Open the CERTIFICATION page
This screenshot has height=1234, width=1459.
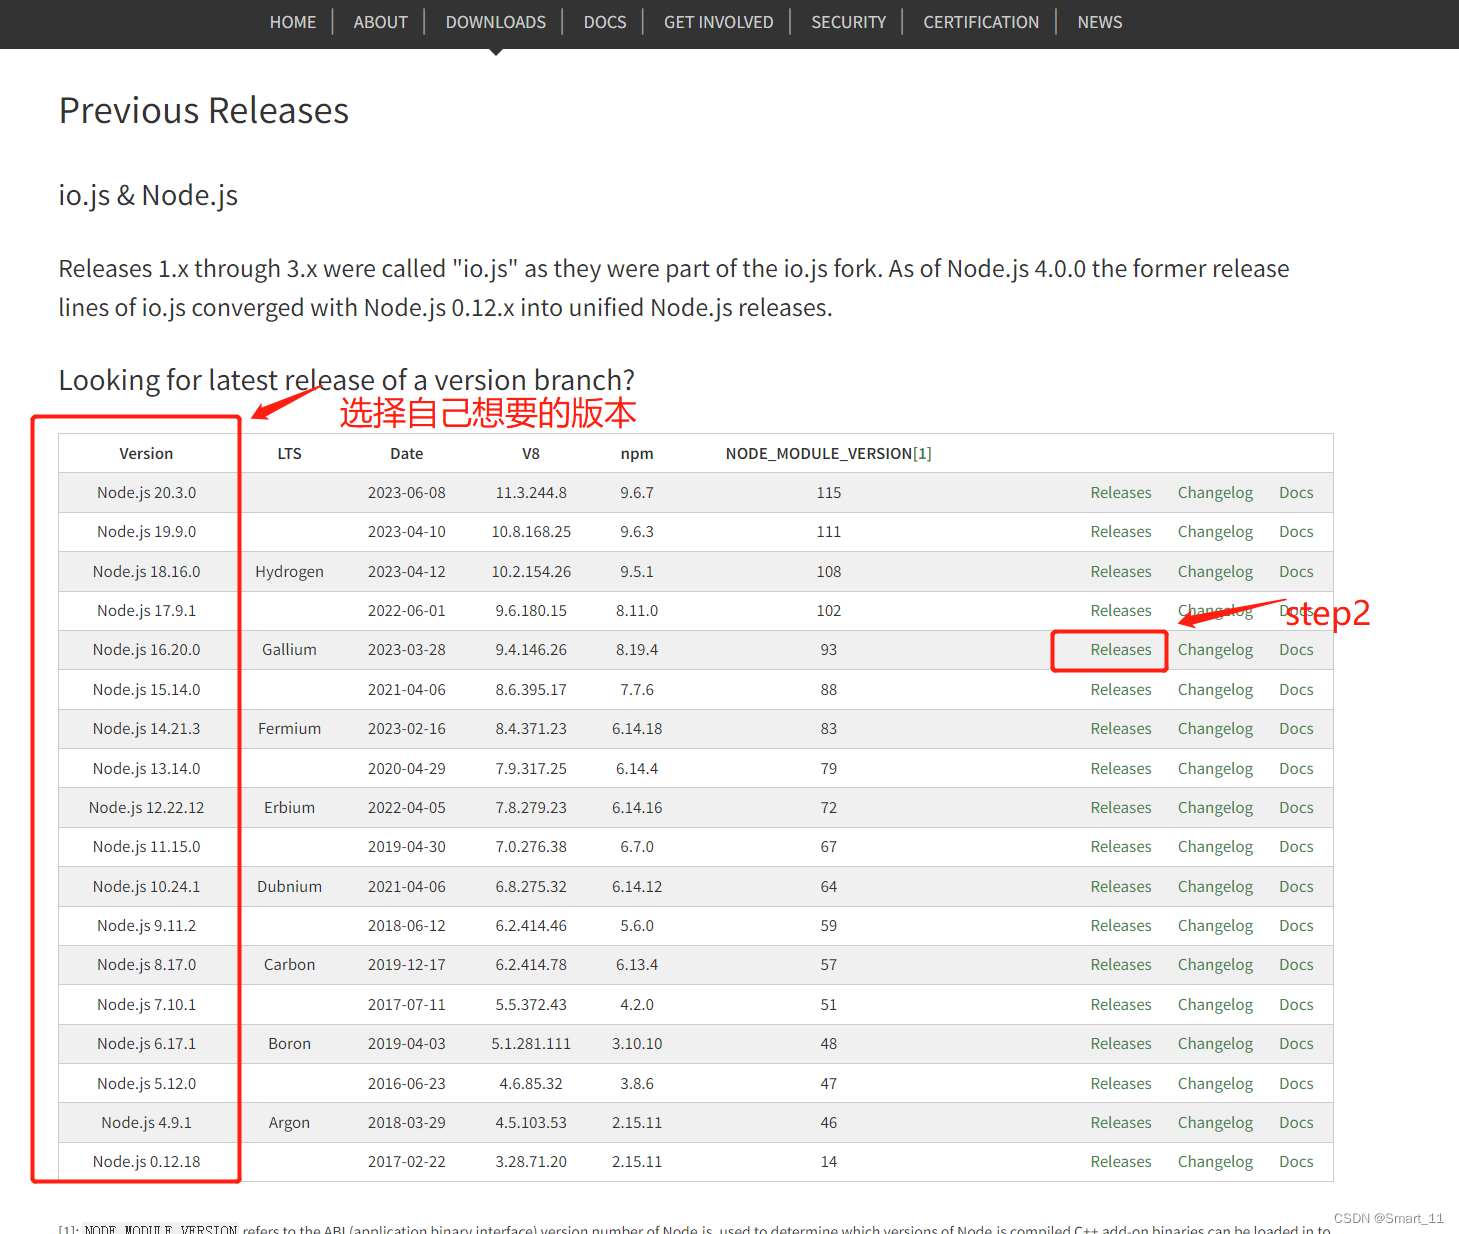coord(980,22)
